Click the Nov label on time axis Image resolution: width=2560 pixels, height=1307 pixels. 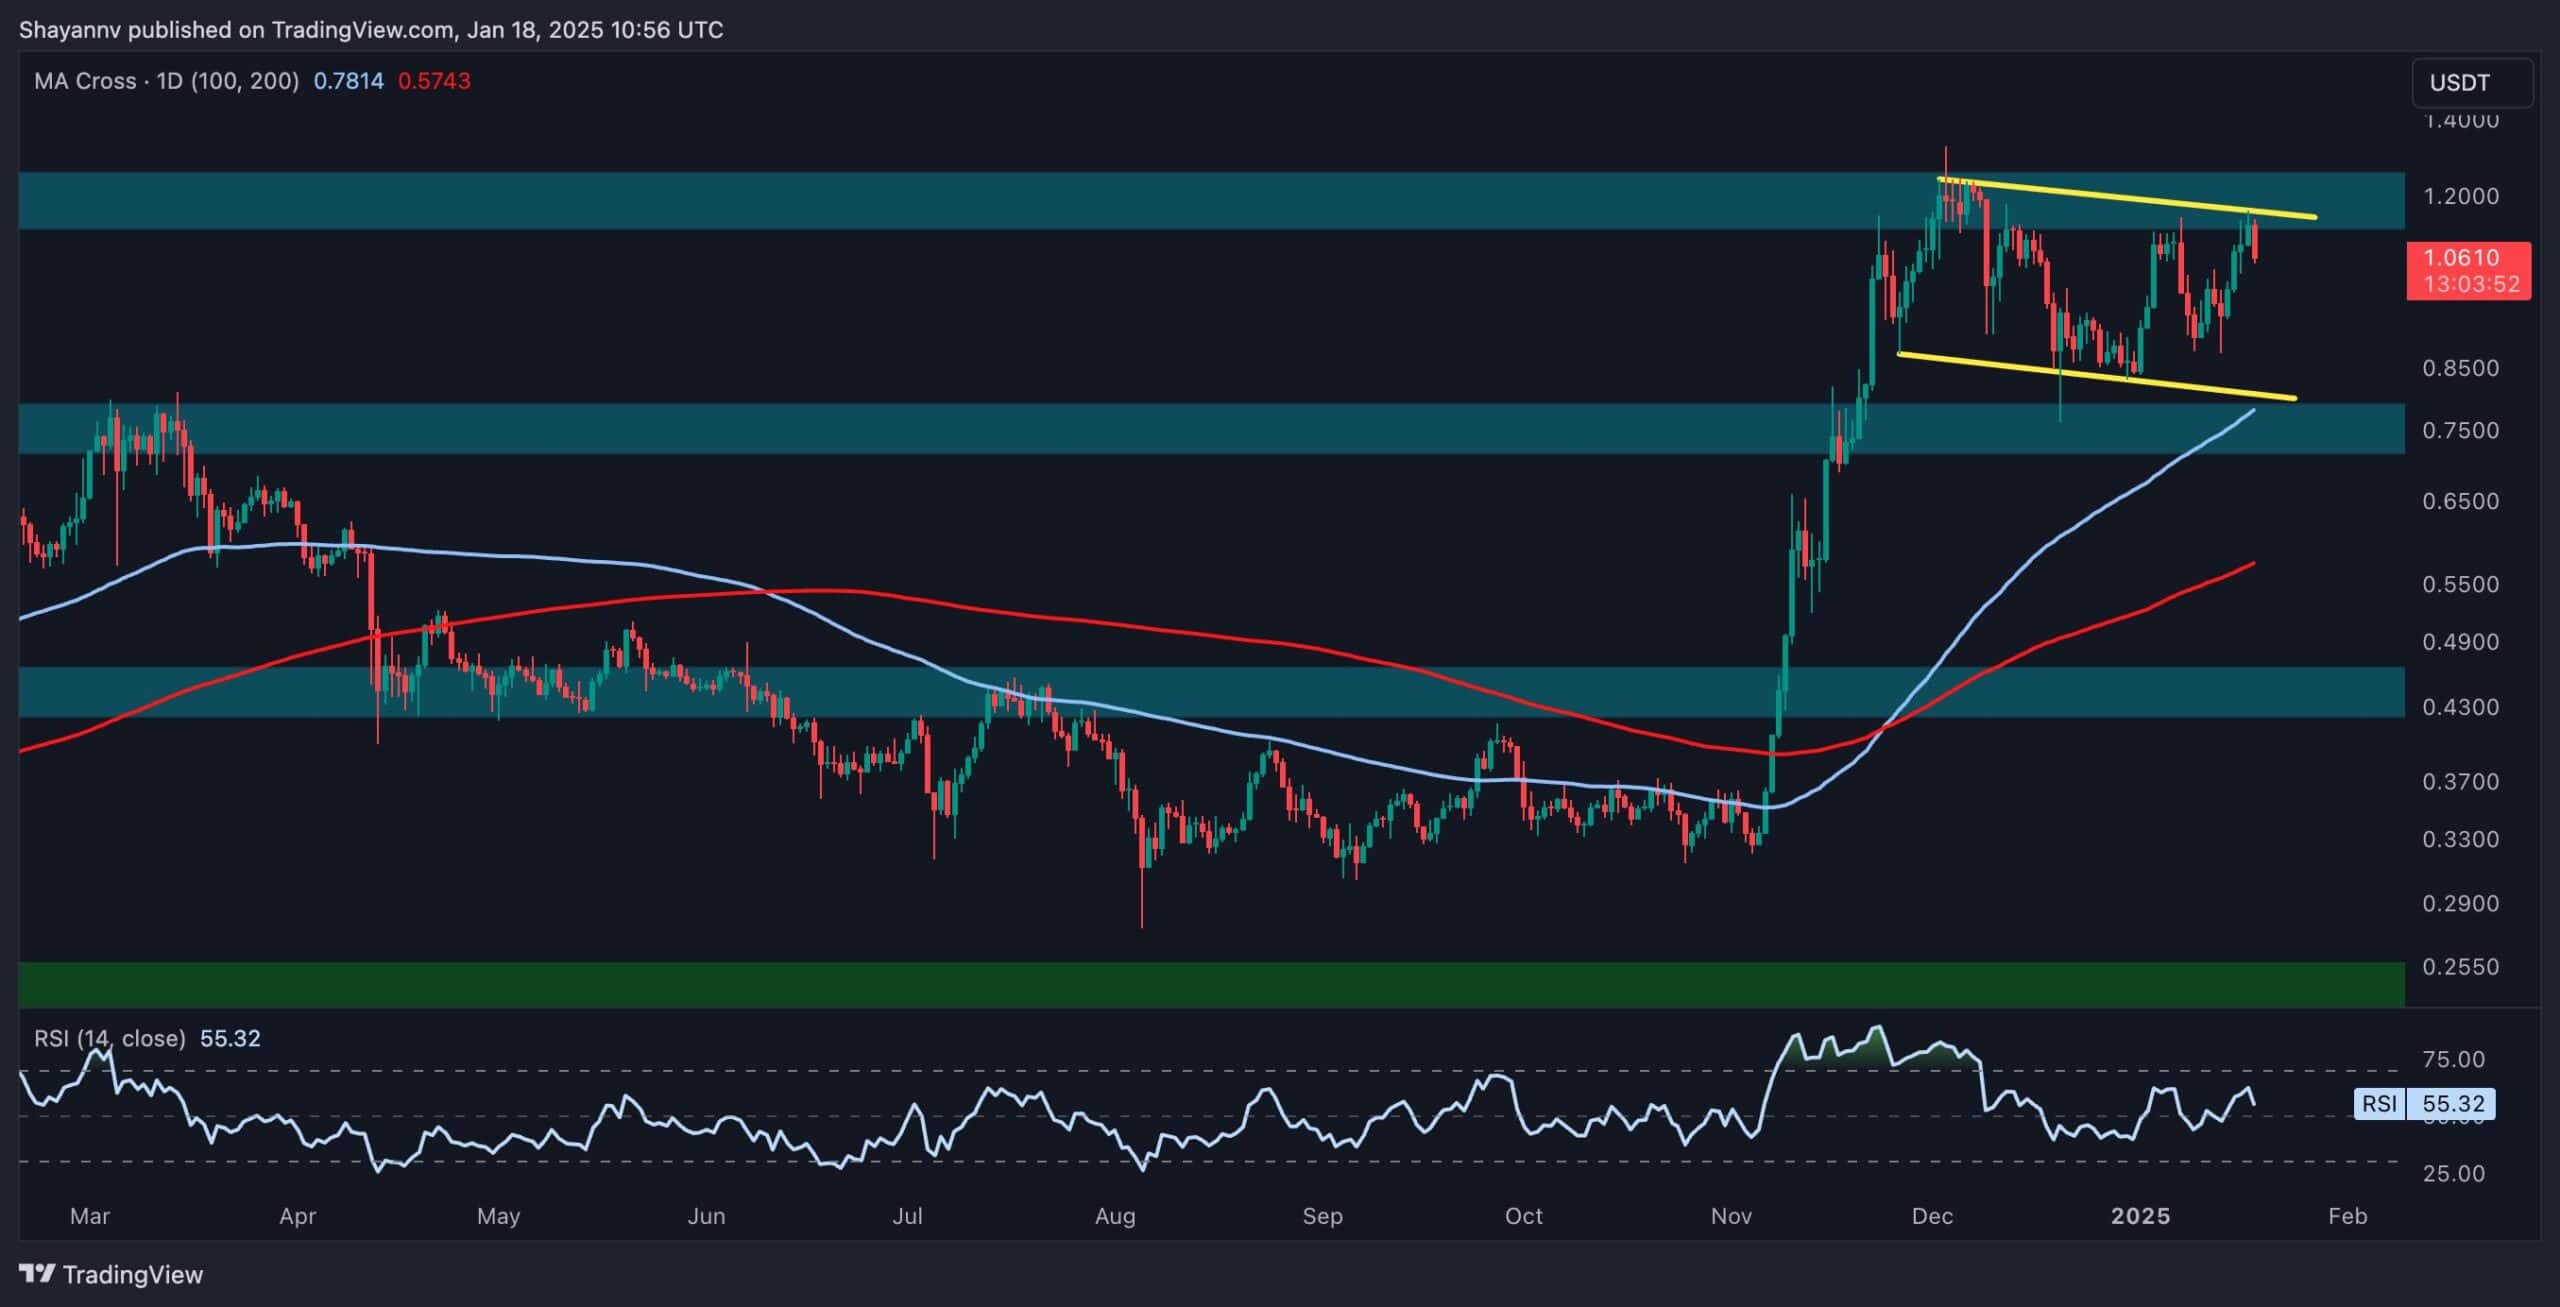click(x=1731, y=1216)
